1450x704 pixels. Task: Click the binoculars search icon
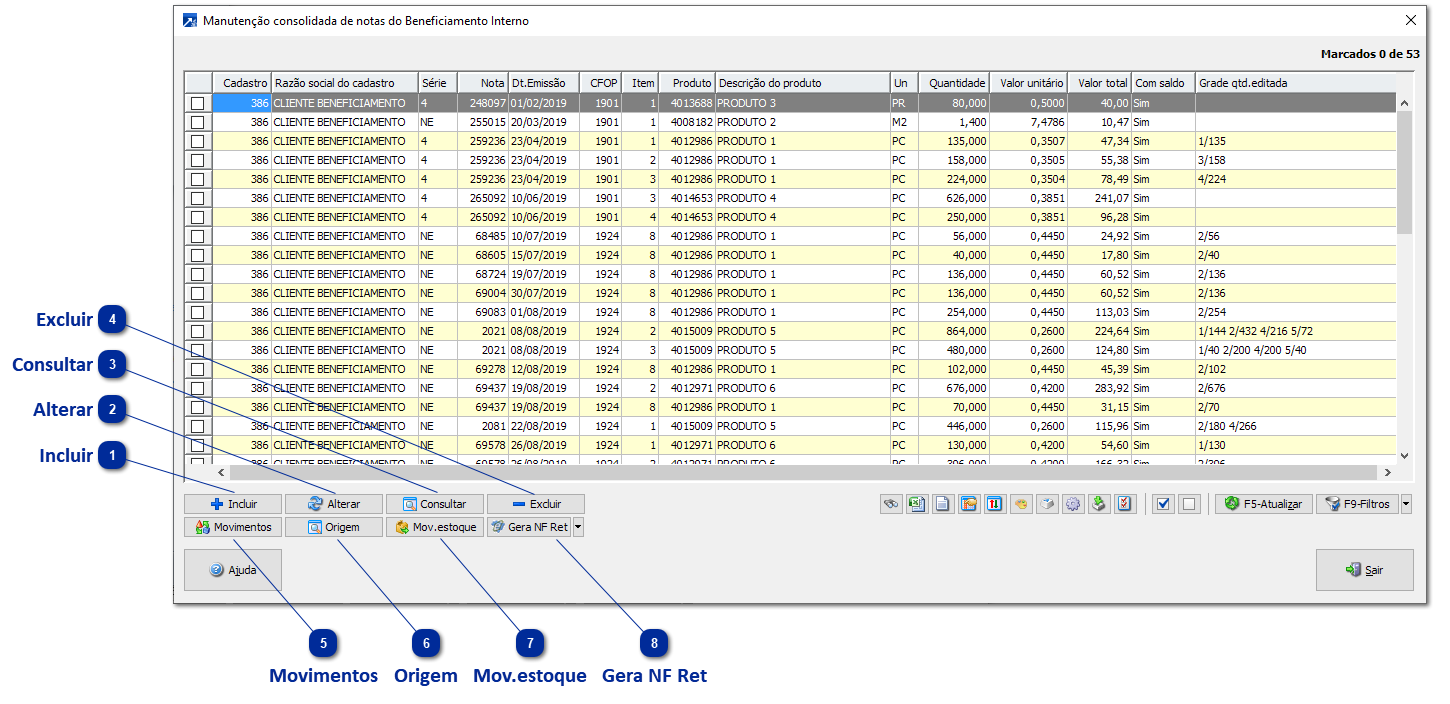(890, 504)
